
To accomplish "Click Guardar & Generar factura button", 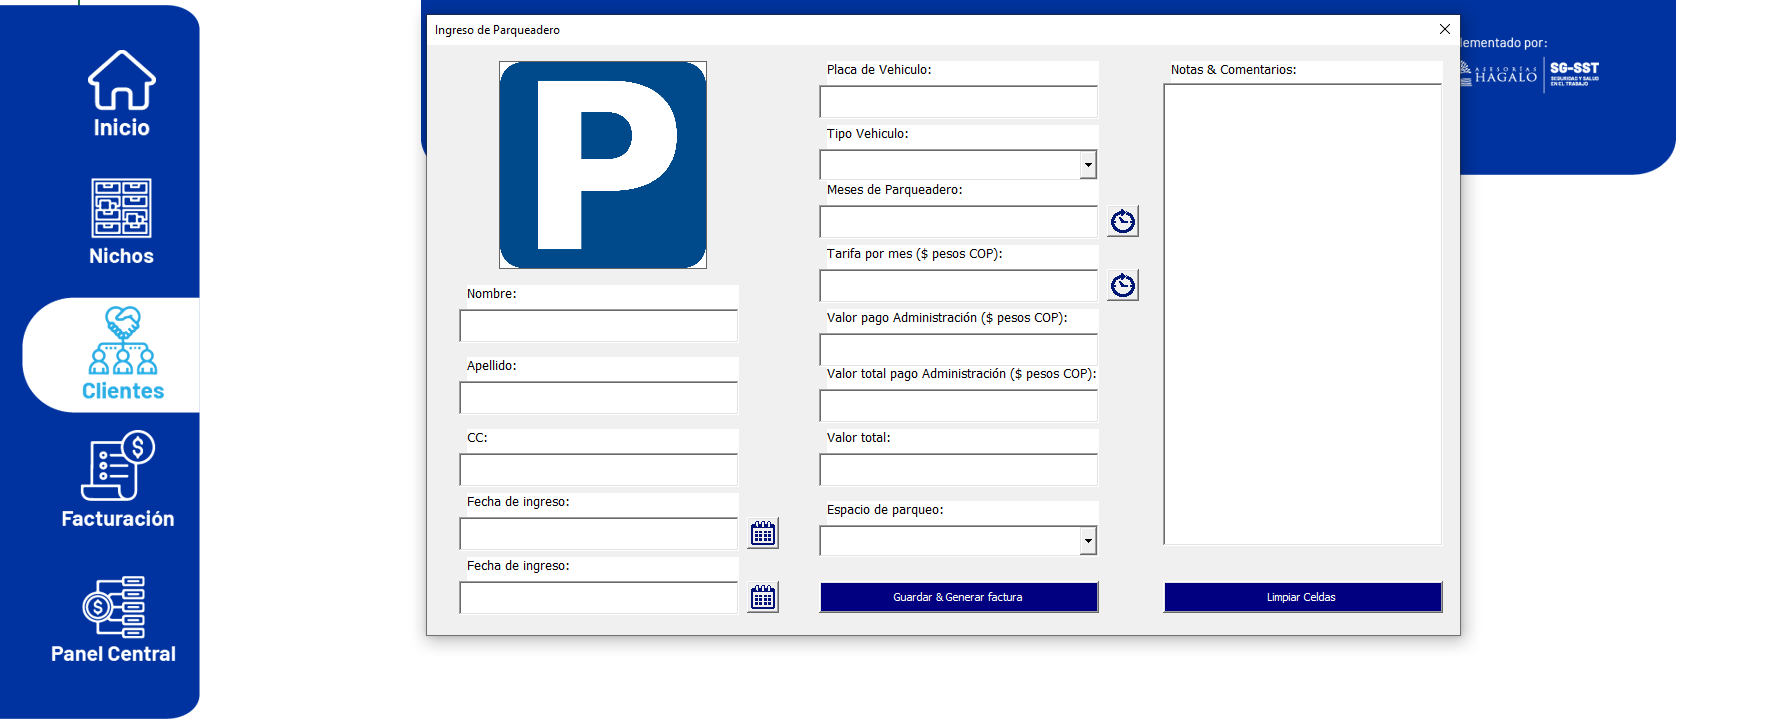I will [x=959, y=597].
